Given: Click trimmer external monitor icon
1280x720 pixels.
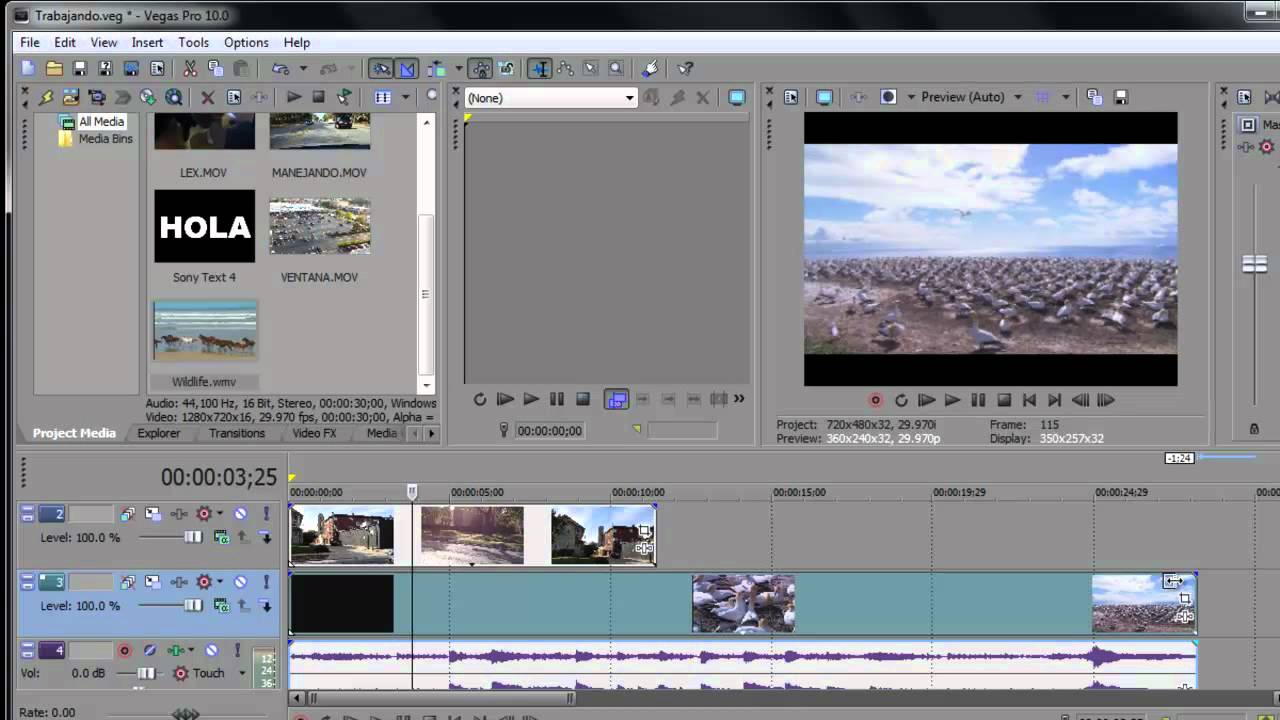Looking at the screenshot, I should click(x=737, y=97).
